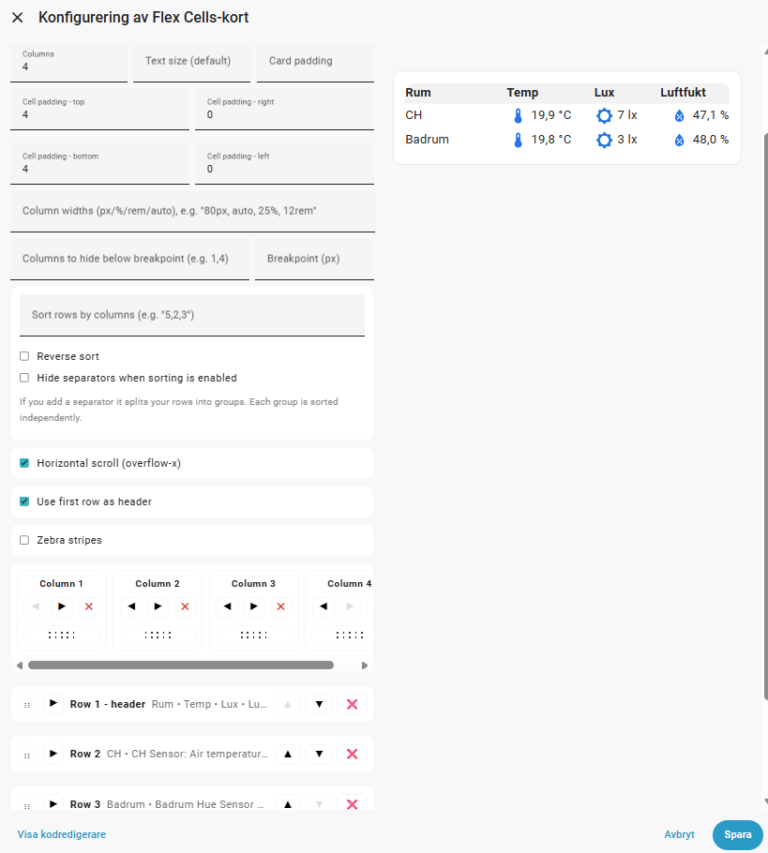Move Row 1 - header down
768x853 pixels.
tap(319, 704)
